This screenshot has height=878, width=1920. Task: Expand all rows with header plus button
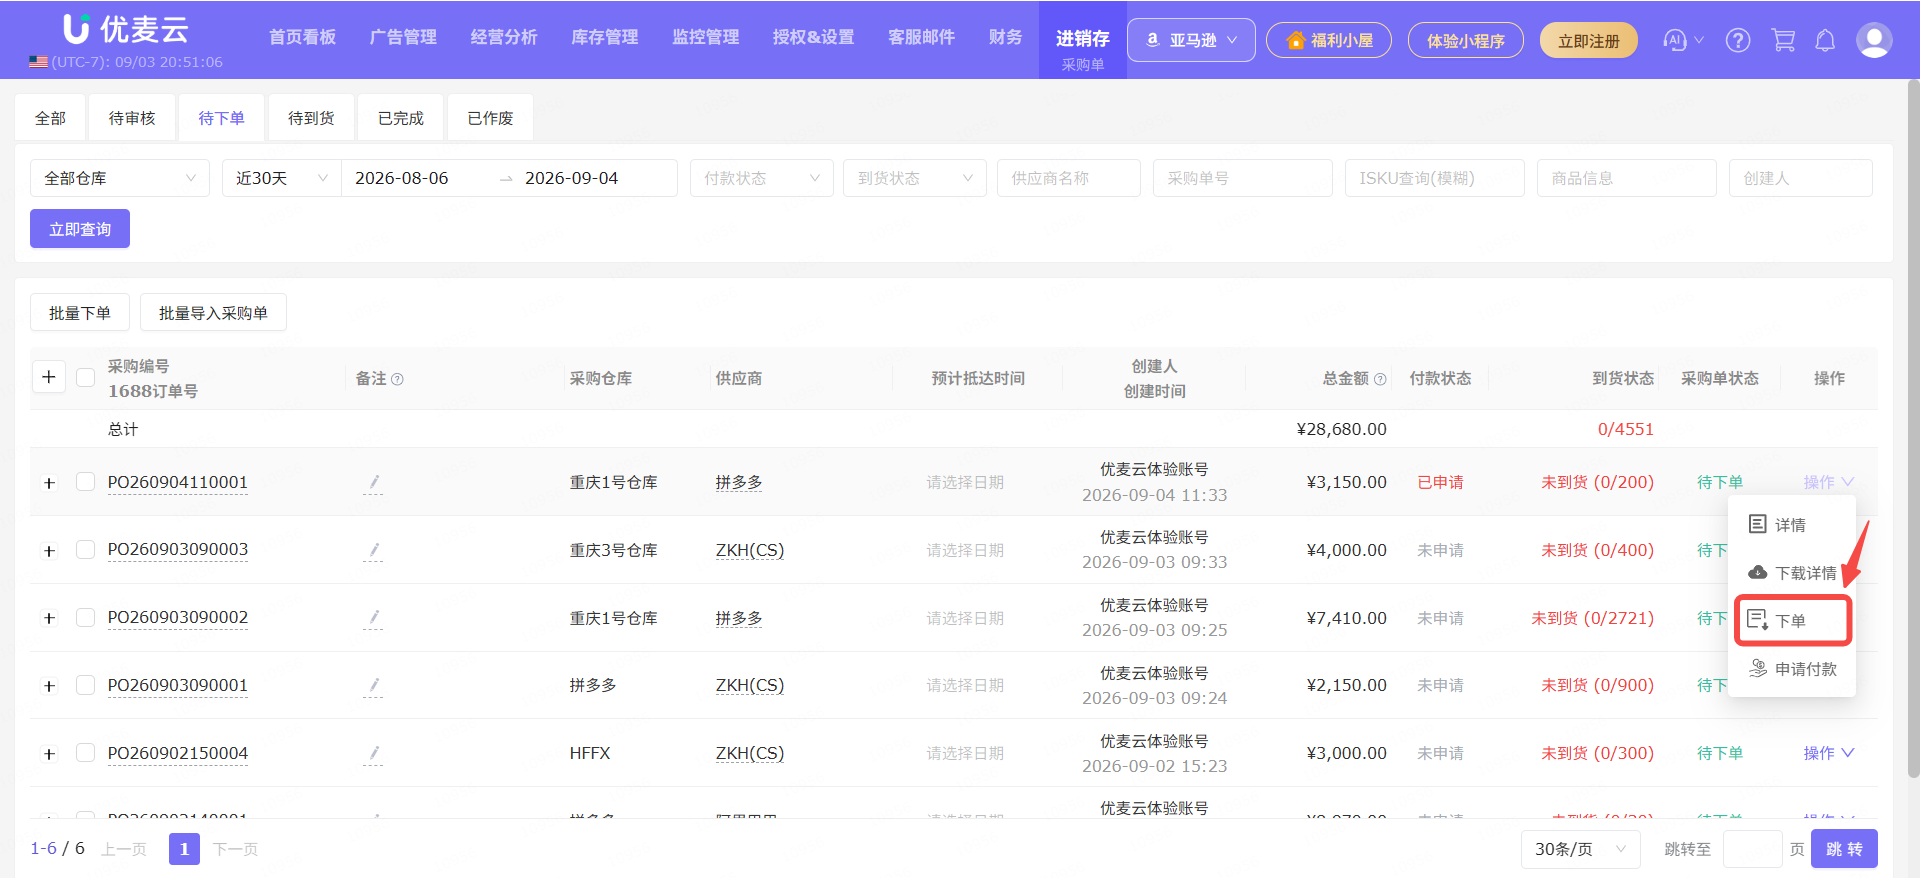pyautogui.click(x=49, y=377)
